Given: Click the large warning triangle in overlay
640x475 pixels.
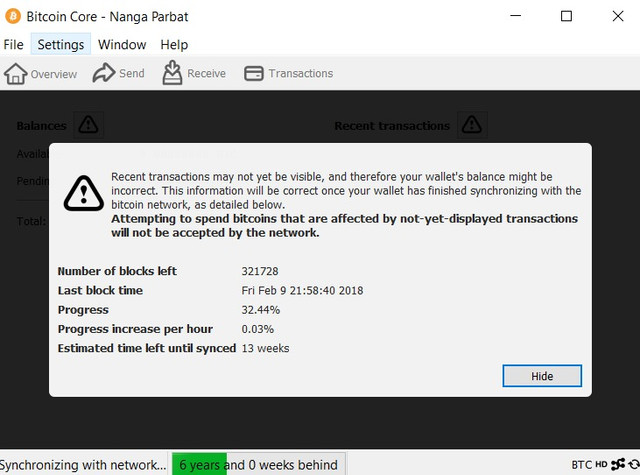Looking at the screenshot, I should (84, 193).
